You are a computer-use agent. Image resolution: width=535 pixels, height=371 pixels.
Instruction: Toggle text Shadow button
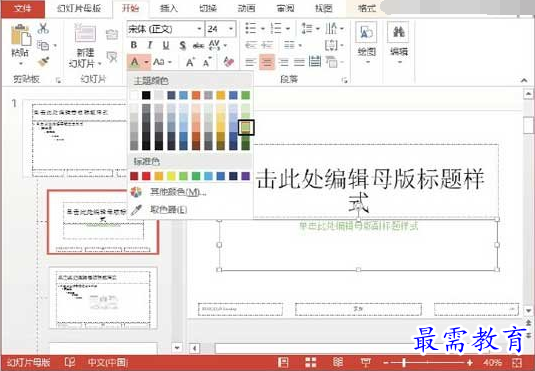tap(183, 45)
